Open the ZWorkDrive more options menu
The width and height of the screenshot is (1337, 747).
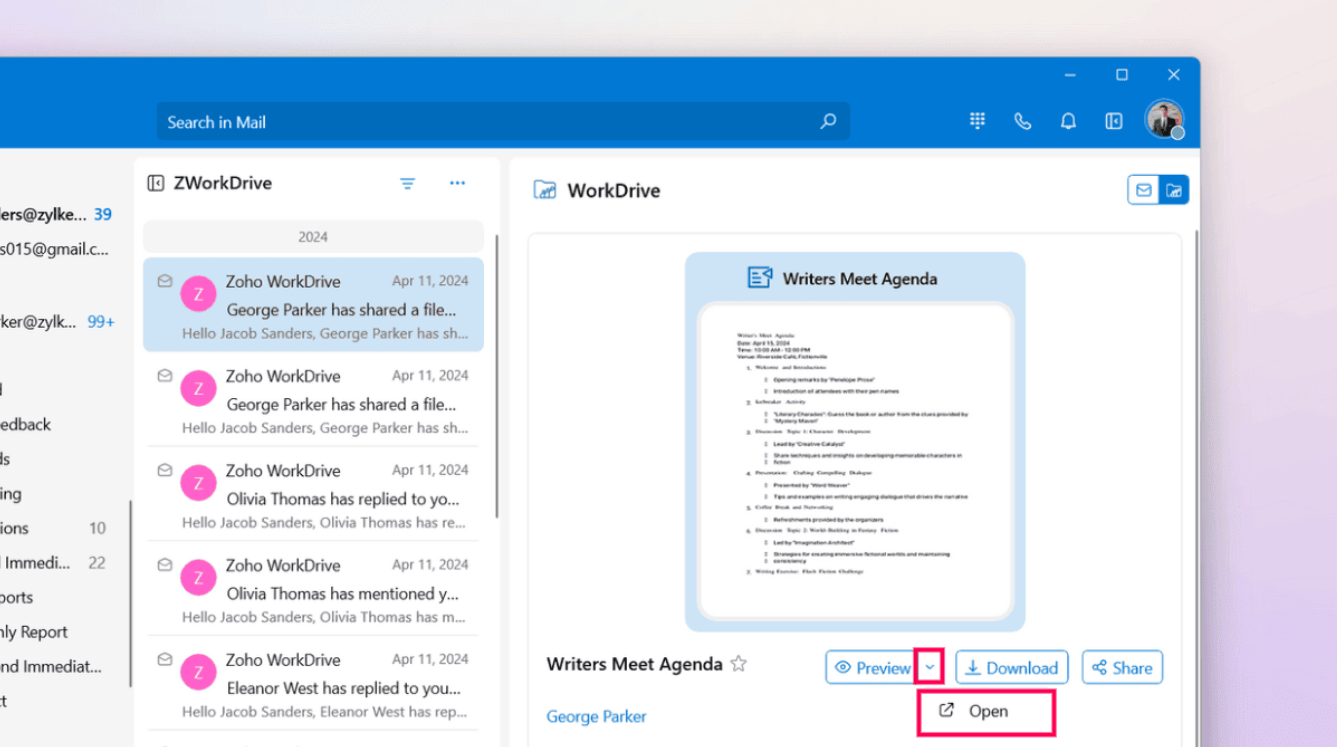point(457,183)
